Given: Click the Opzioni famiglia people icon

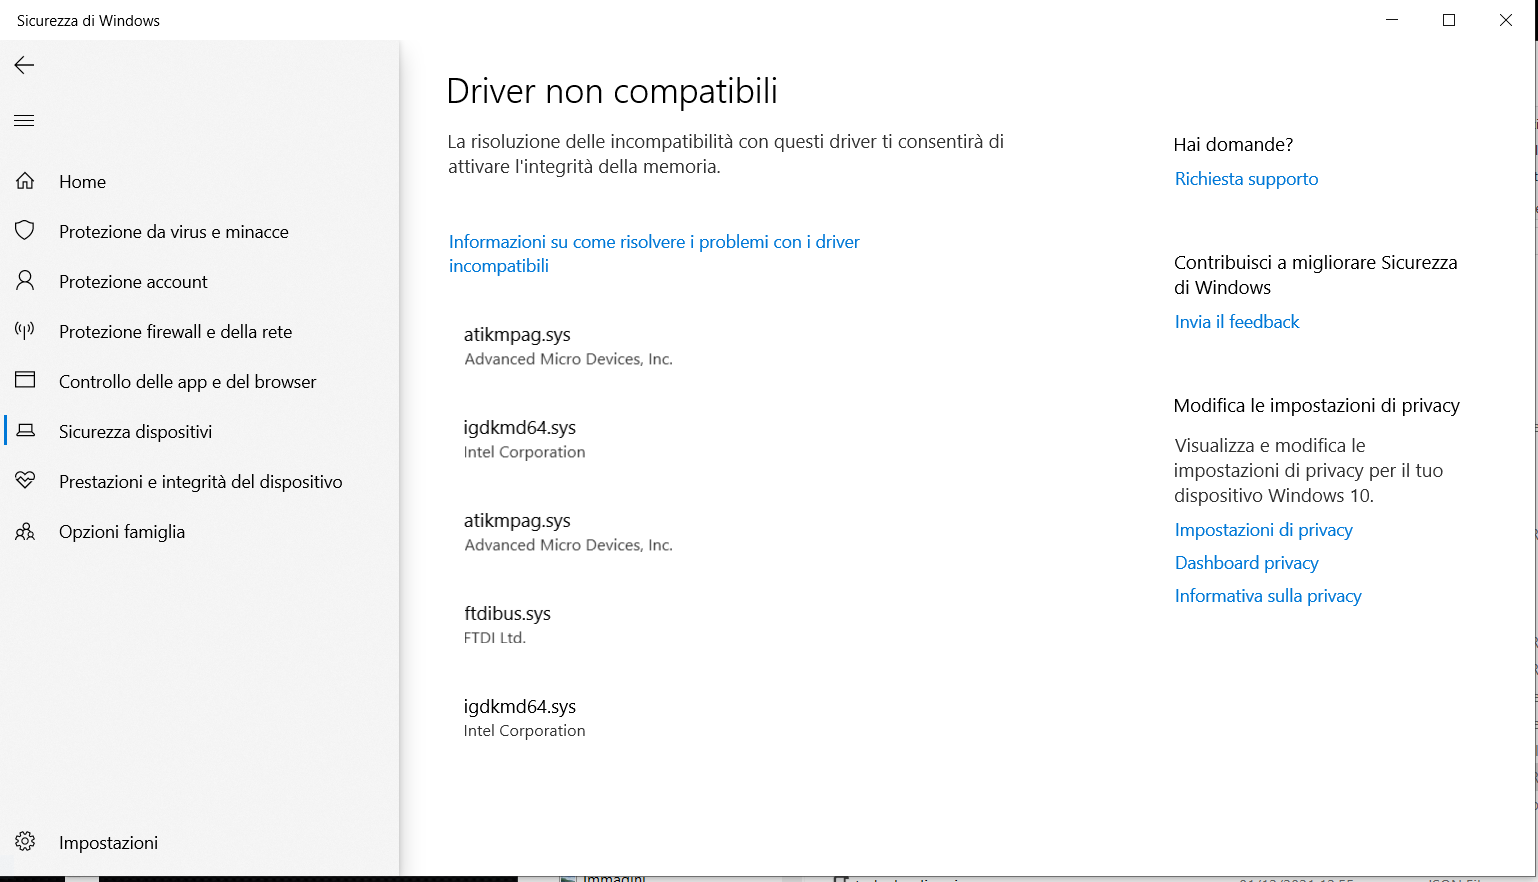Looking at the screenshot, I should (x=24, y=531).
